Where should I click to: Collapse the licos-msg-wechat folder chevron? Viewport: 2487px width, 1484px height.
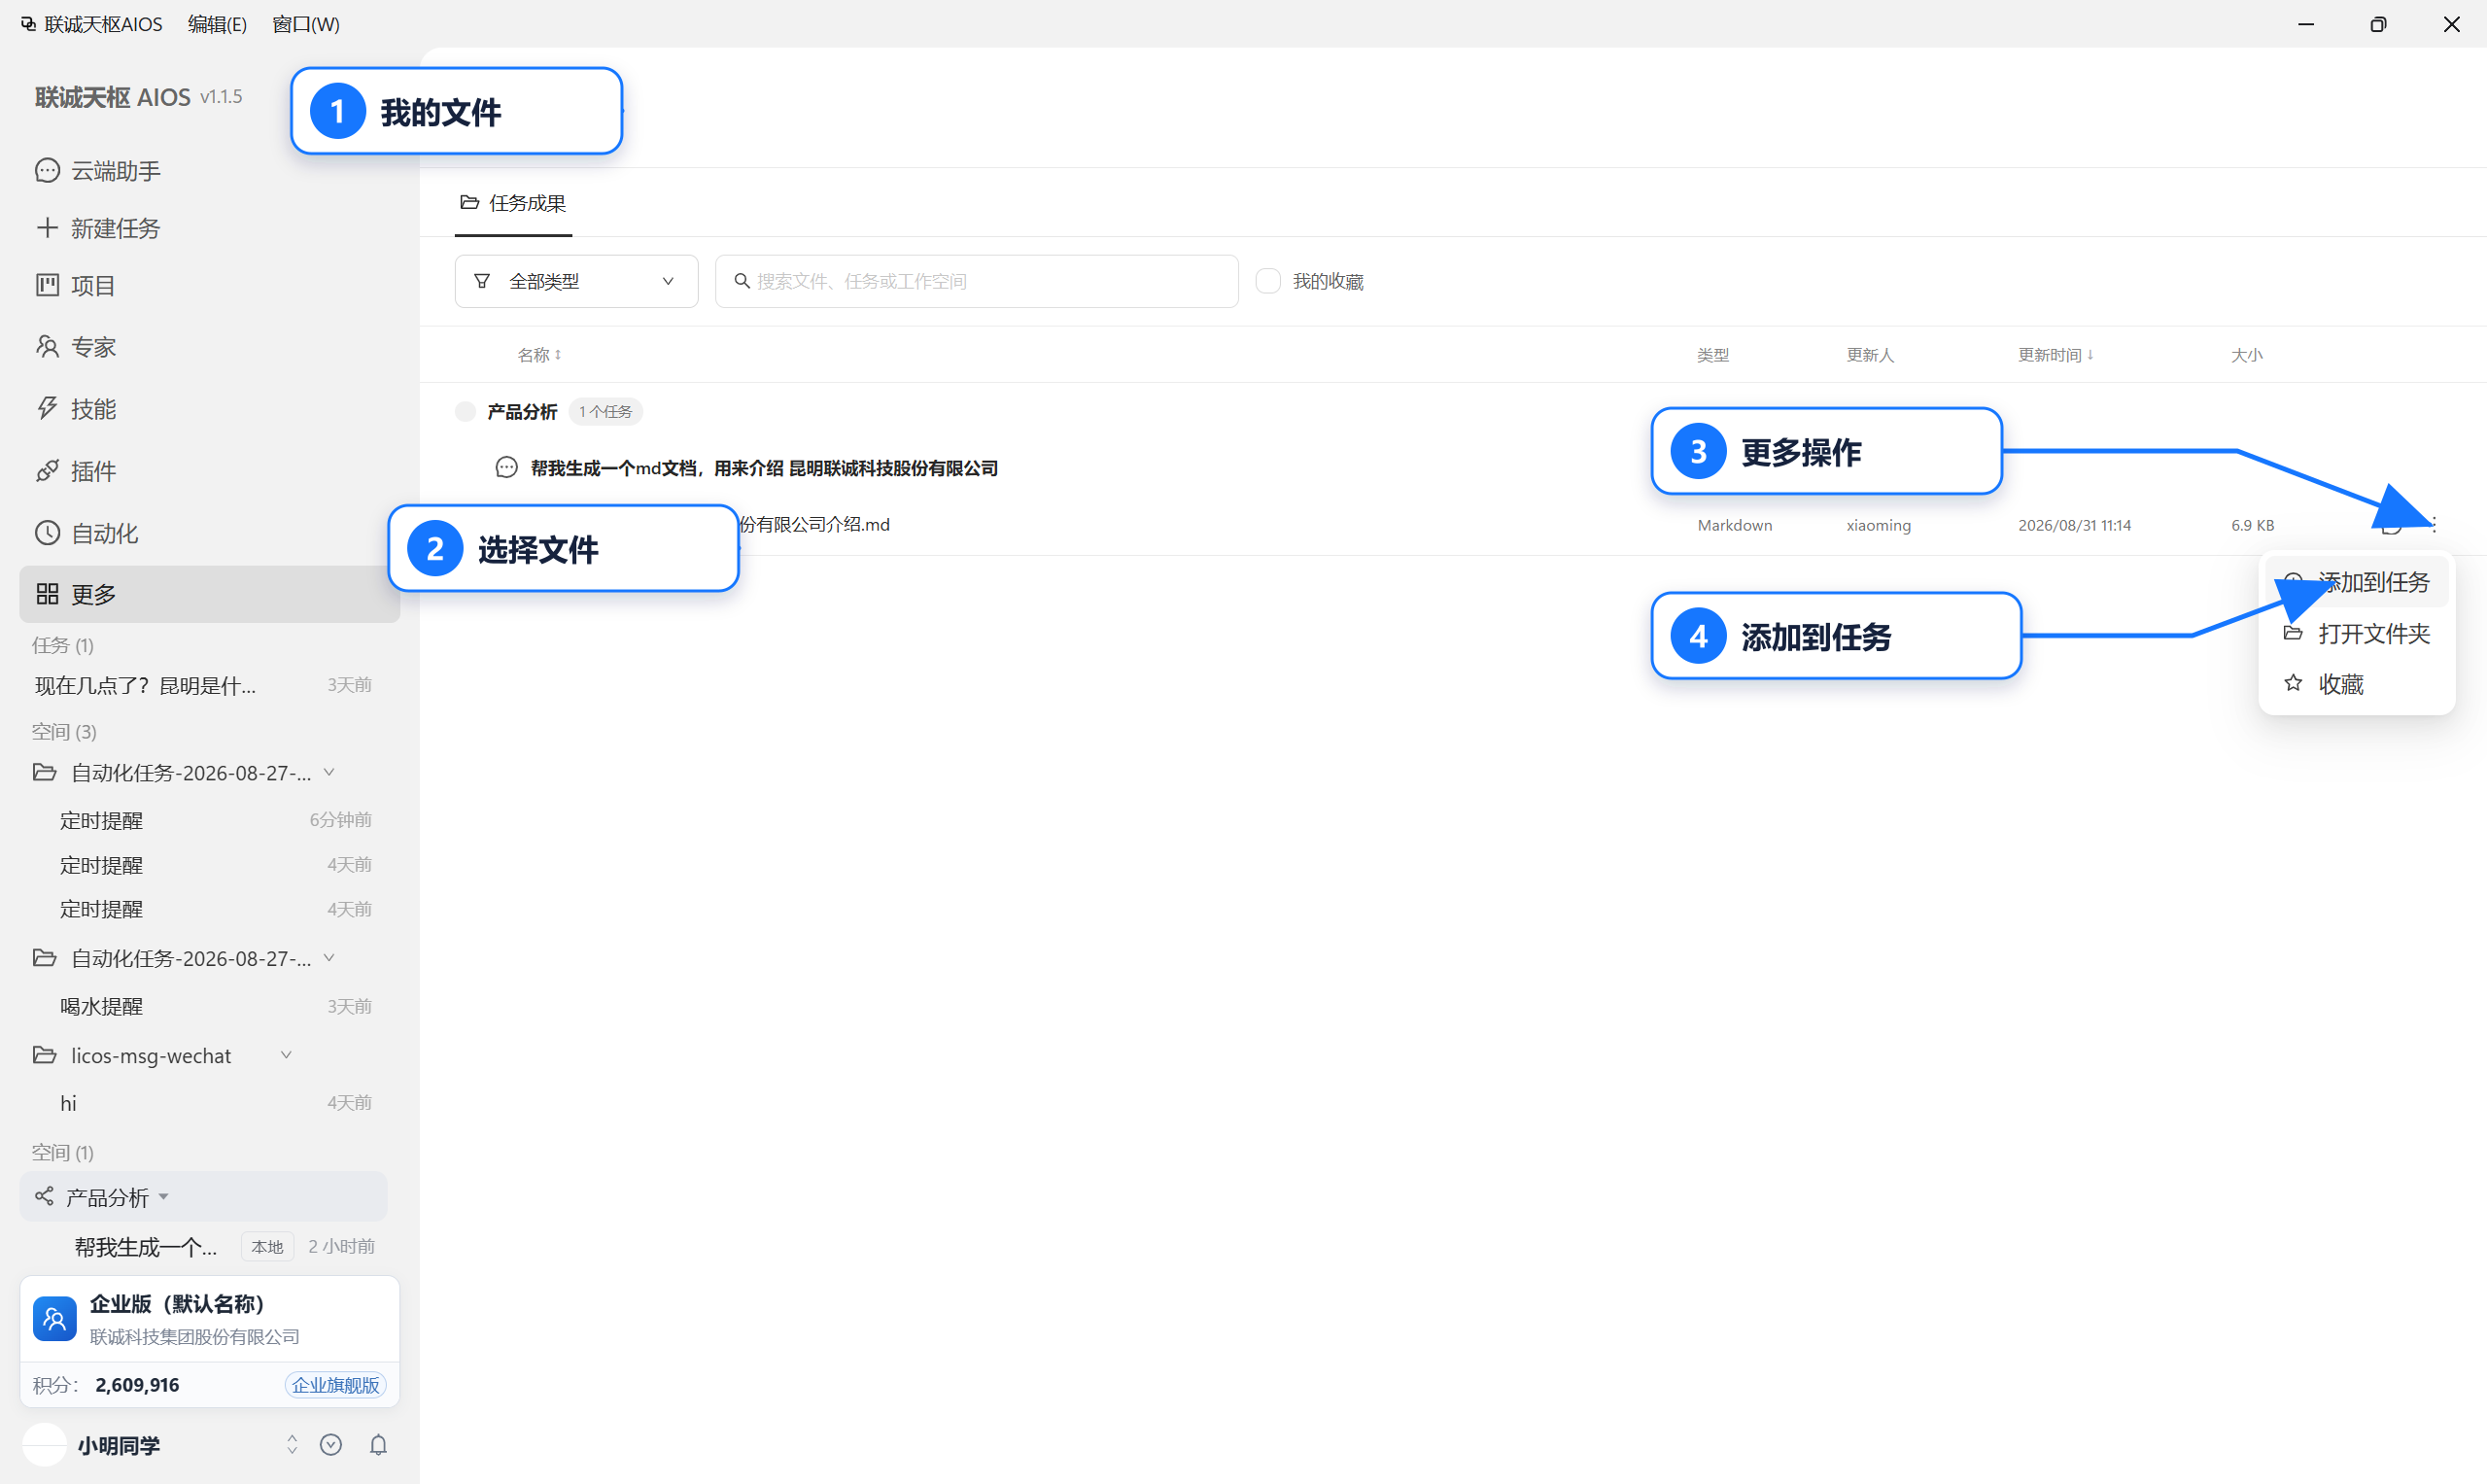286,1055
